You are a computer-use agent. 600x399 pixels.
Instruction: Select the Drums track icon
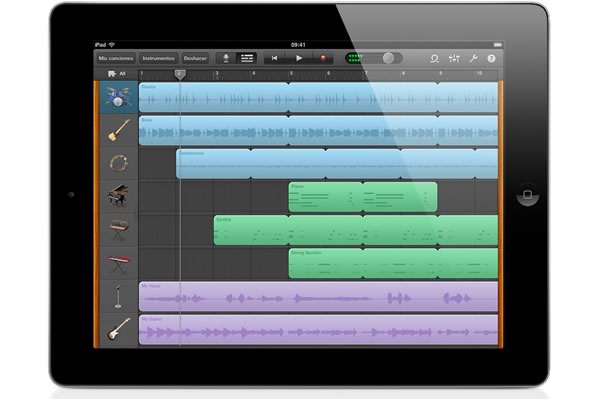tap(118, 97)
